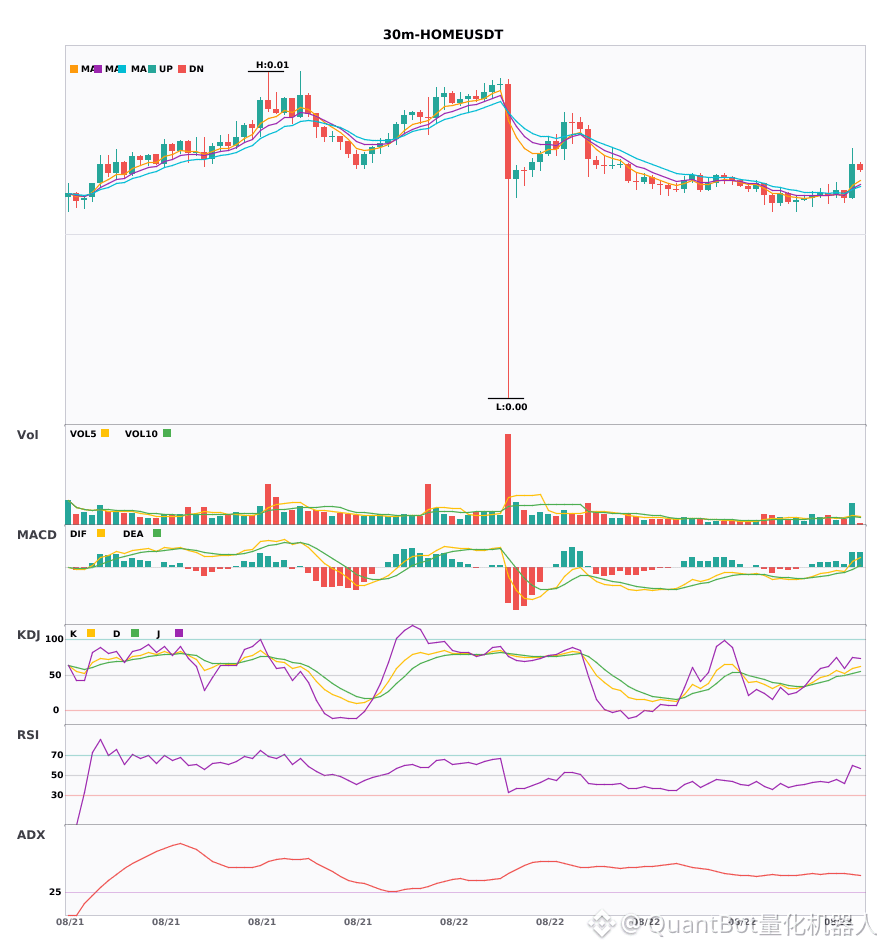Screen dimensions: 885x950
Task: Click the ADX 25 axis label
Action: click(x=55, y=892)
